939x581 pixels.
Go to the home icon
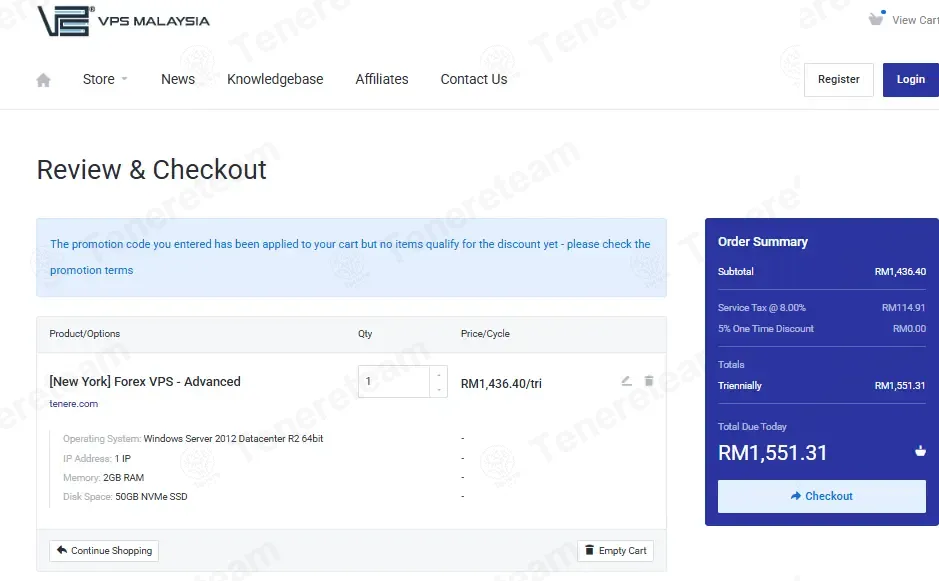[43, 80]
